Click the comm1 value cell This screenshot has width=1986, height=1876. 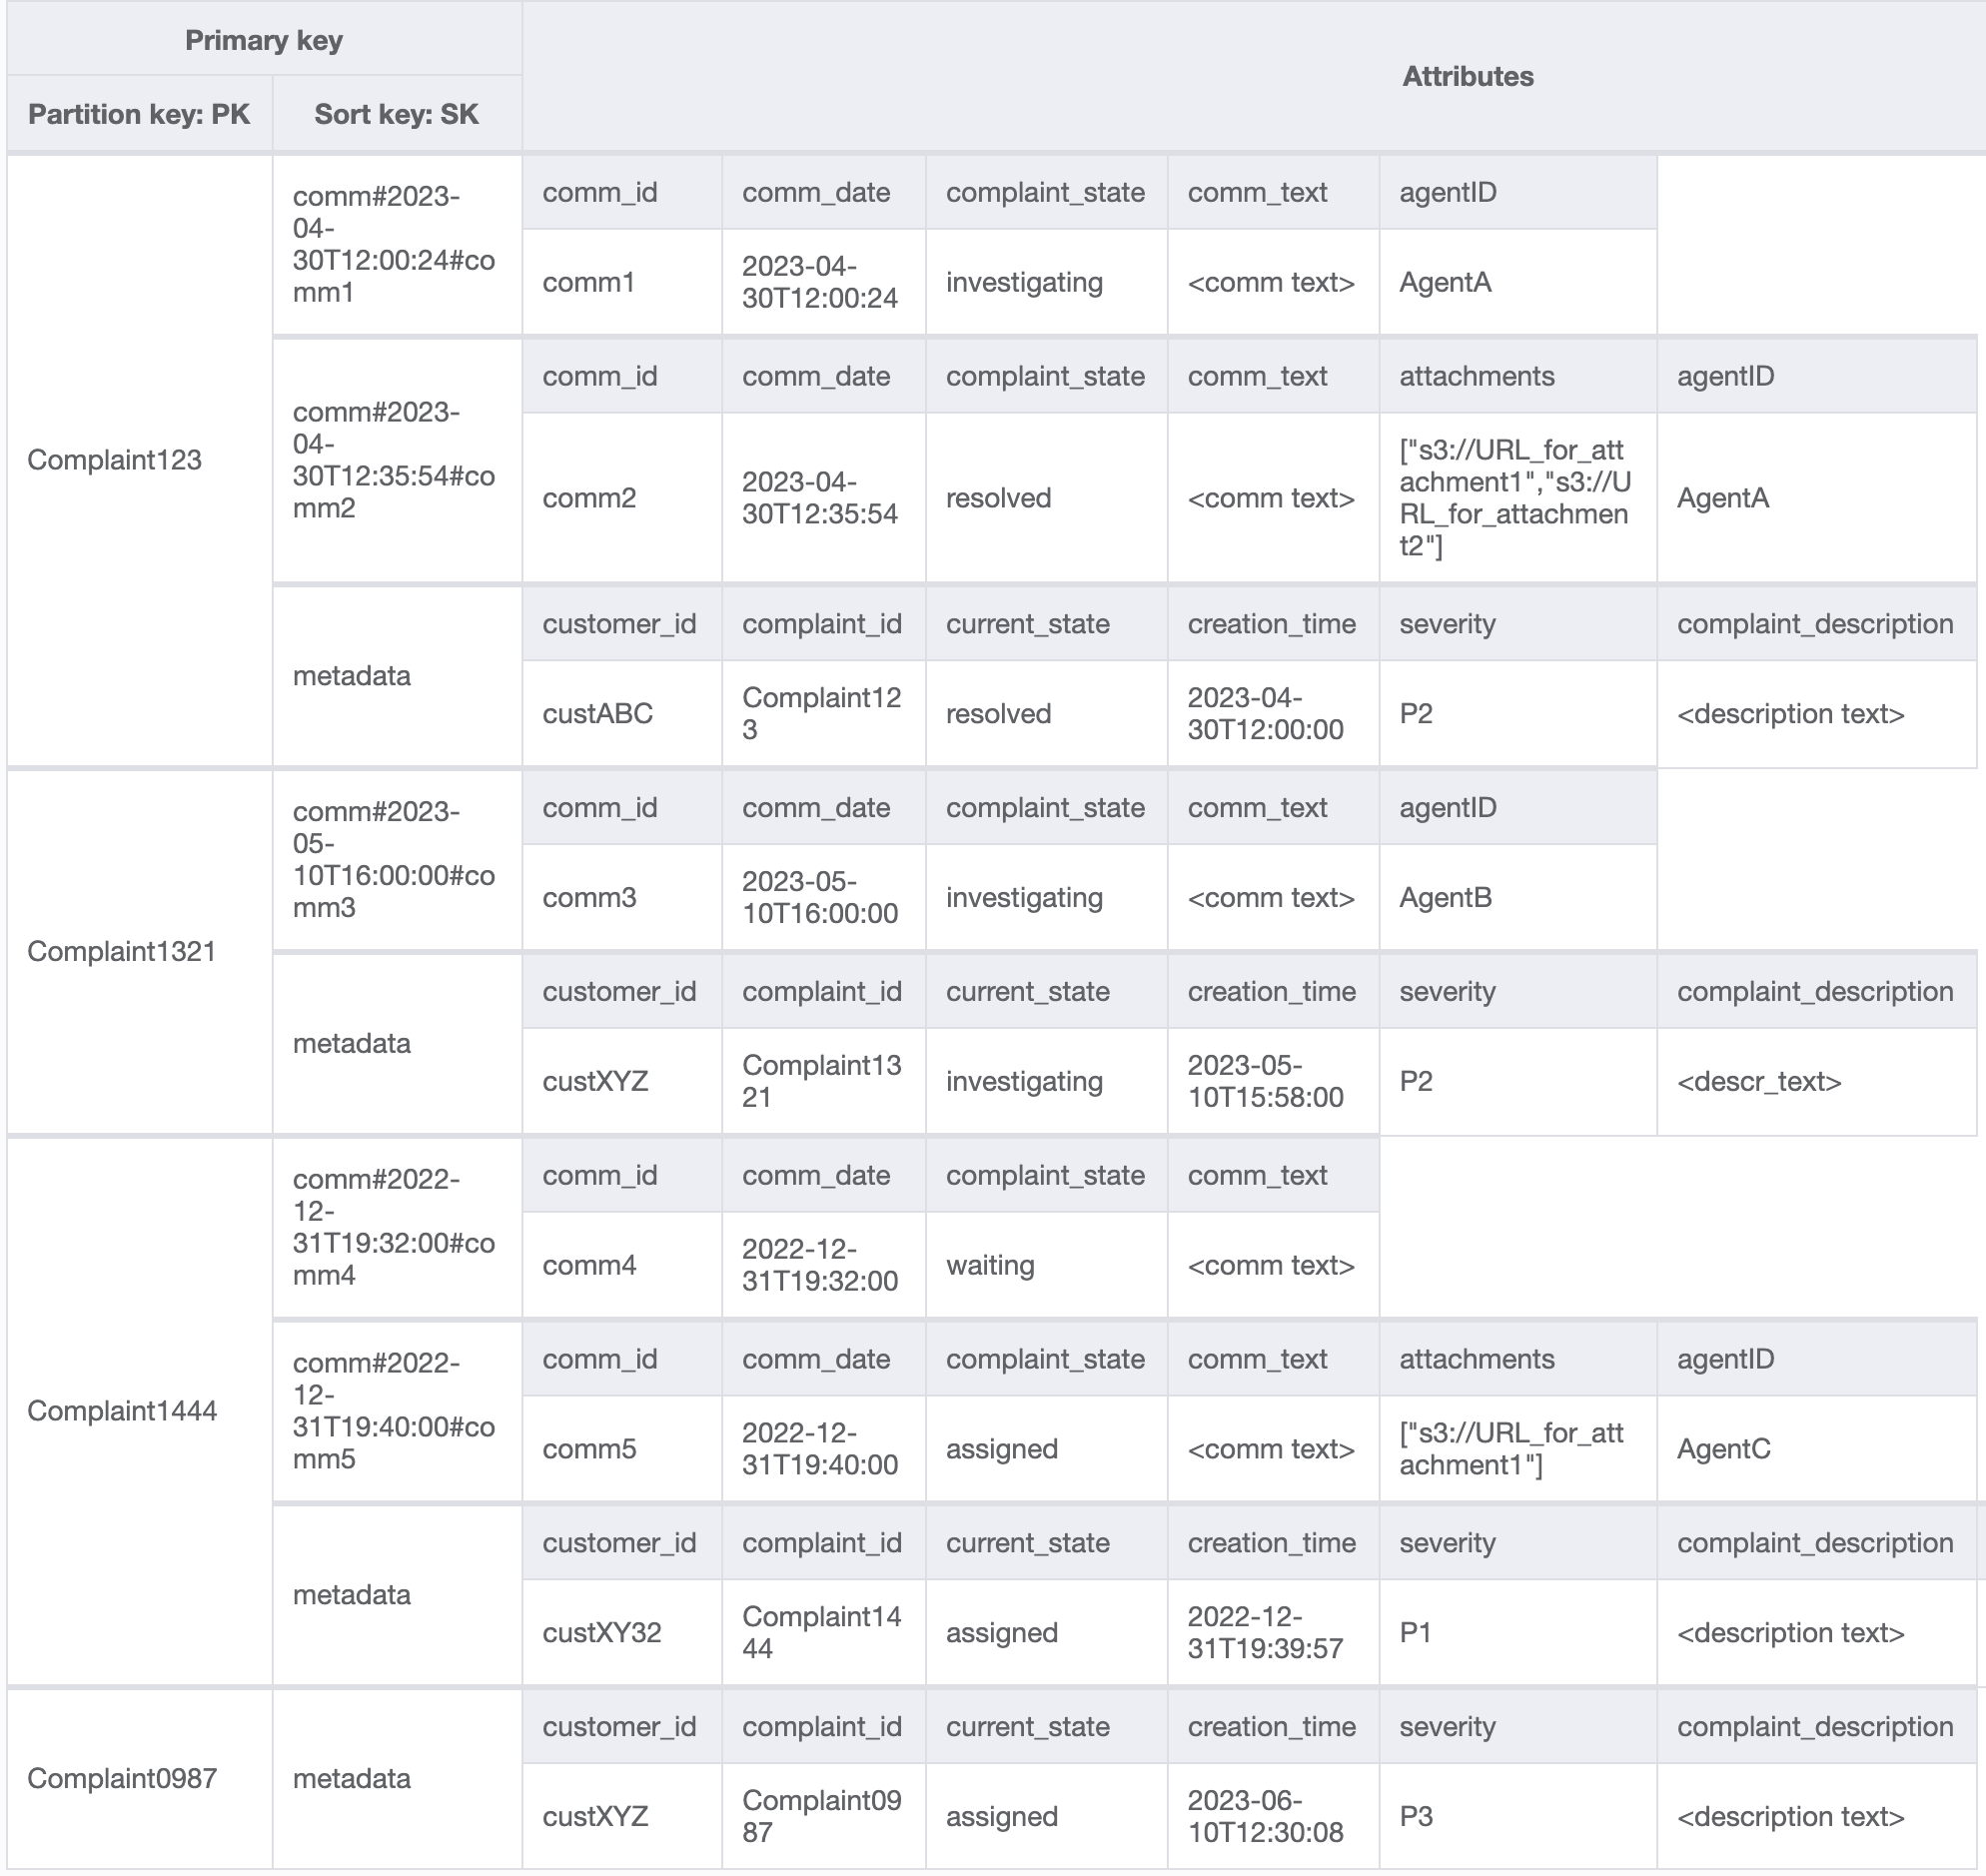pyautogui.click(x=589, y=283)
